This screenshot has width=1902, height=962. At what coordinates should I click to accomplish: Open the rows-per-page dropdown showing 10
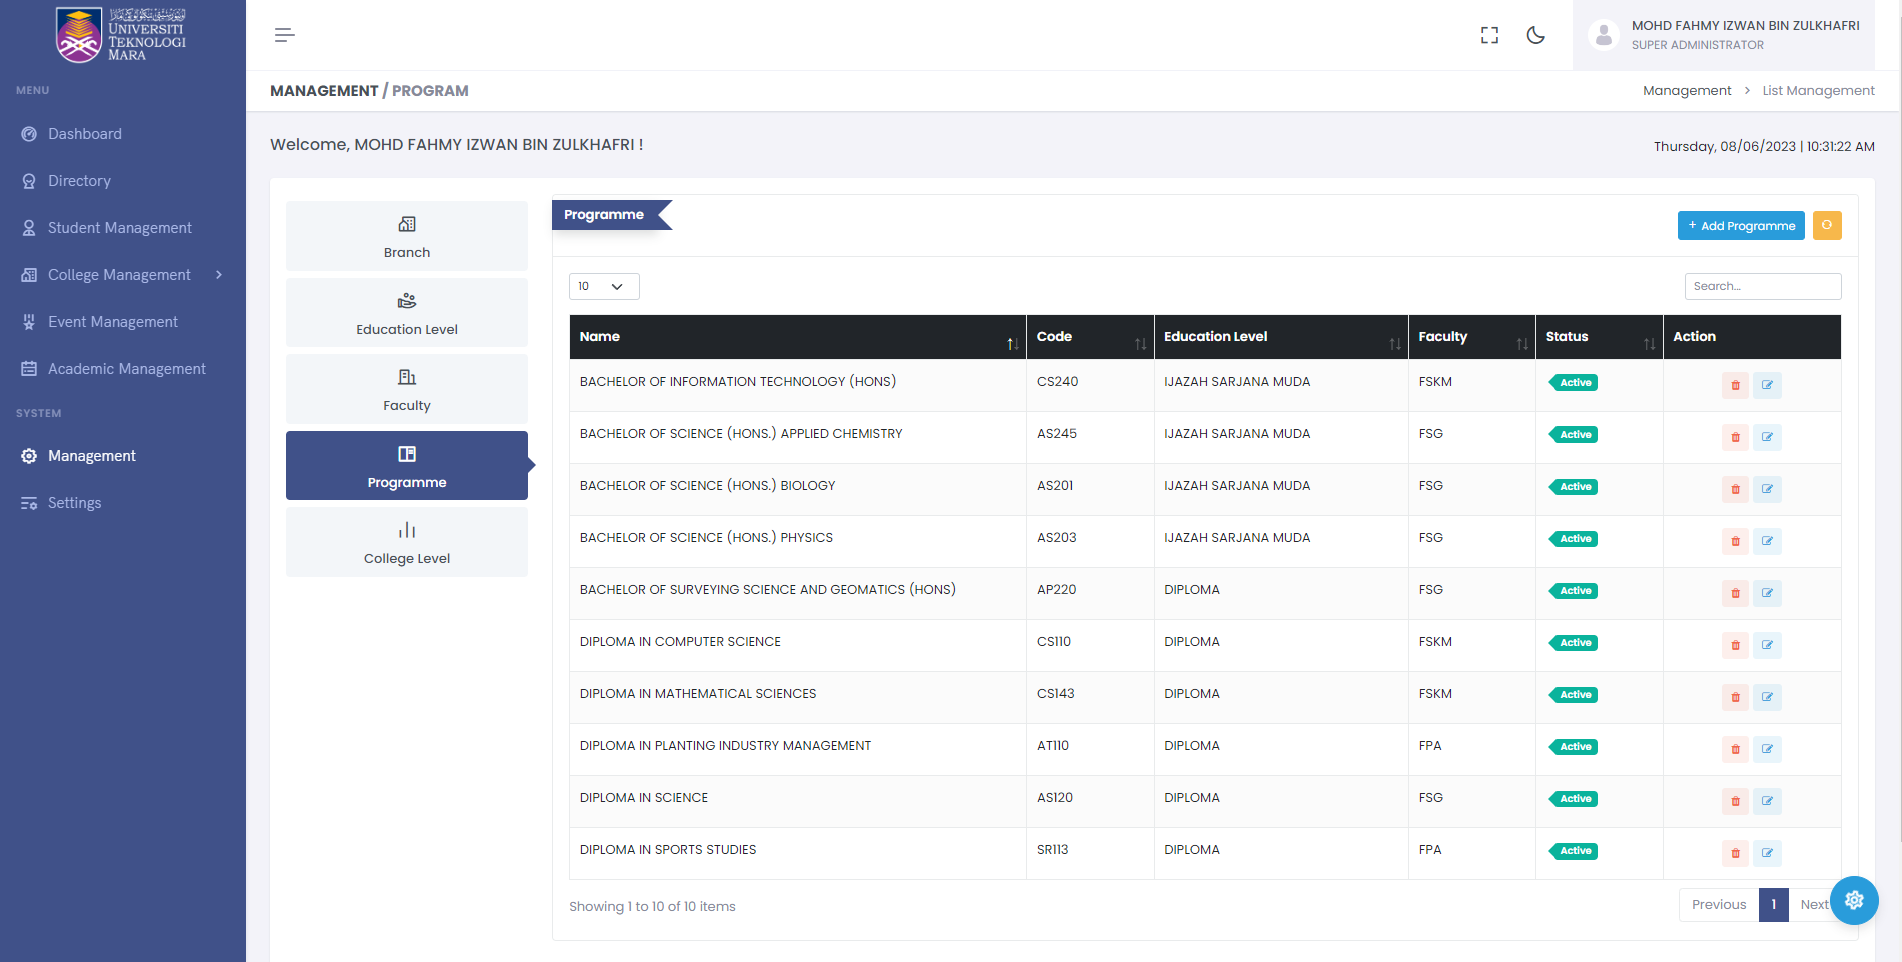tap(603, 287)
